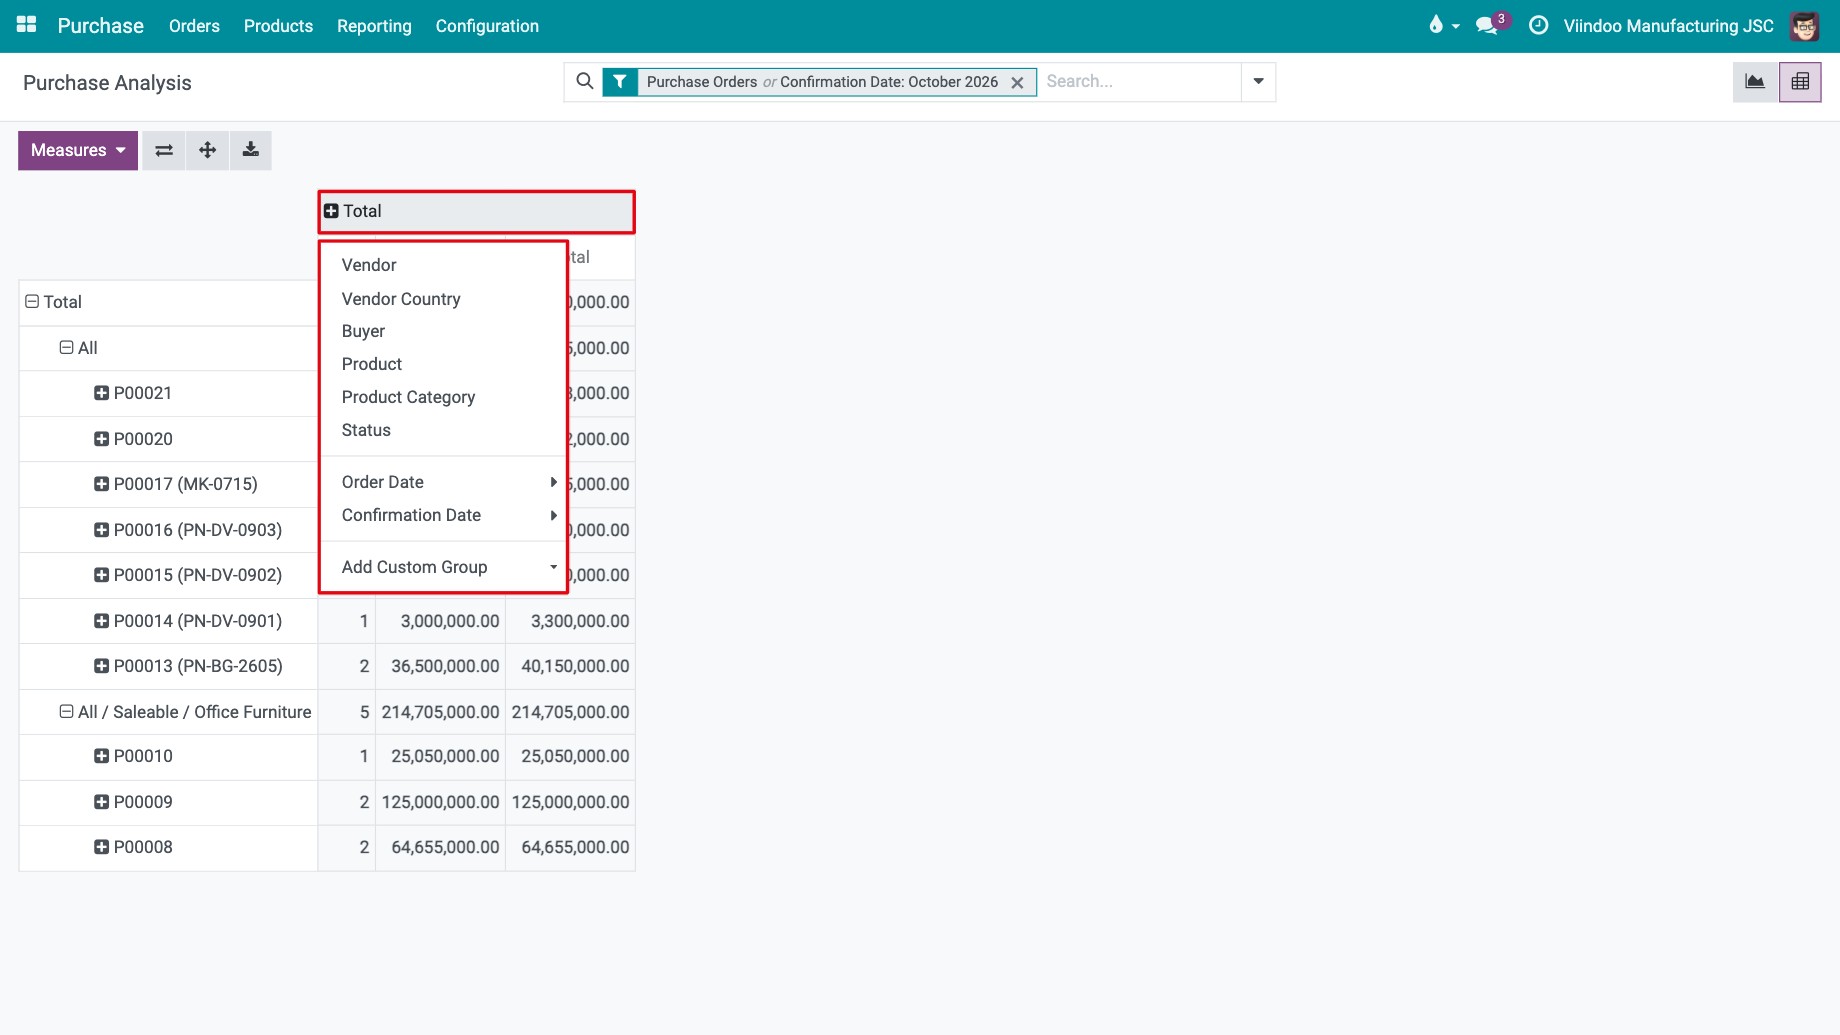
Task: Toggle the search options dropdown arrow
Action: (1258, 82)
